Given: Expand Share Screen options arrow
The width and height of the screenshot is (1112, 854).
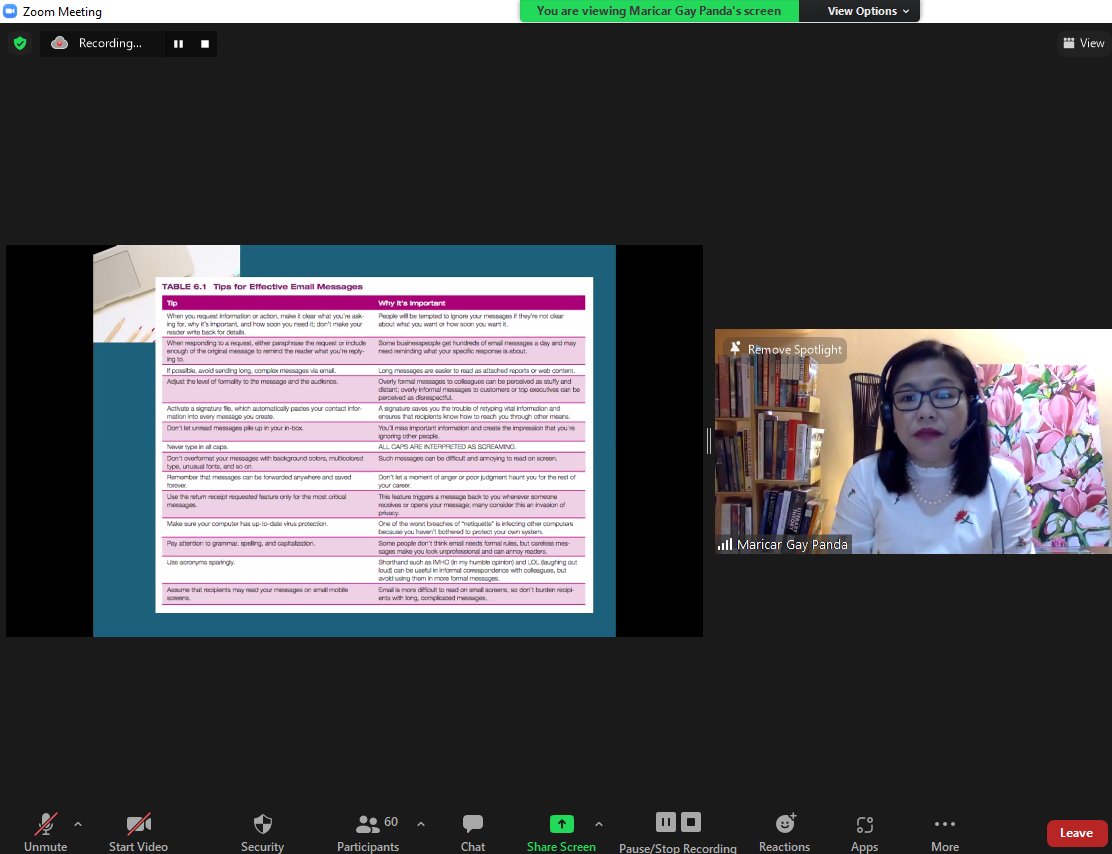Looking at the screenshot, I should (x=599, y=824).
